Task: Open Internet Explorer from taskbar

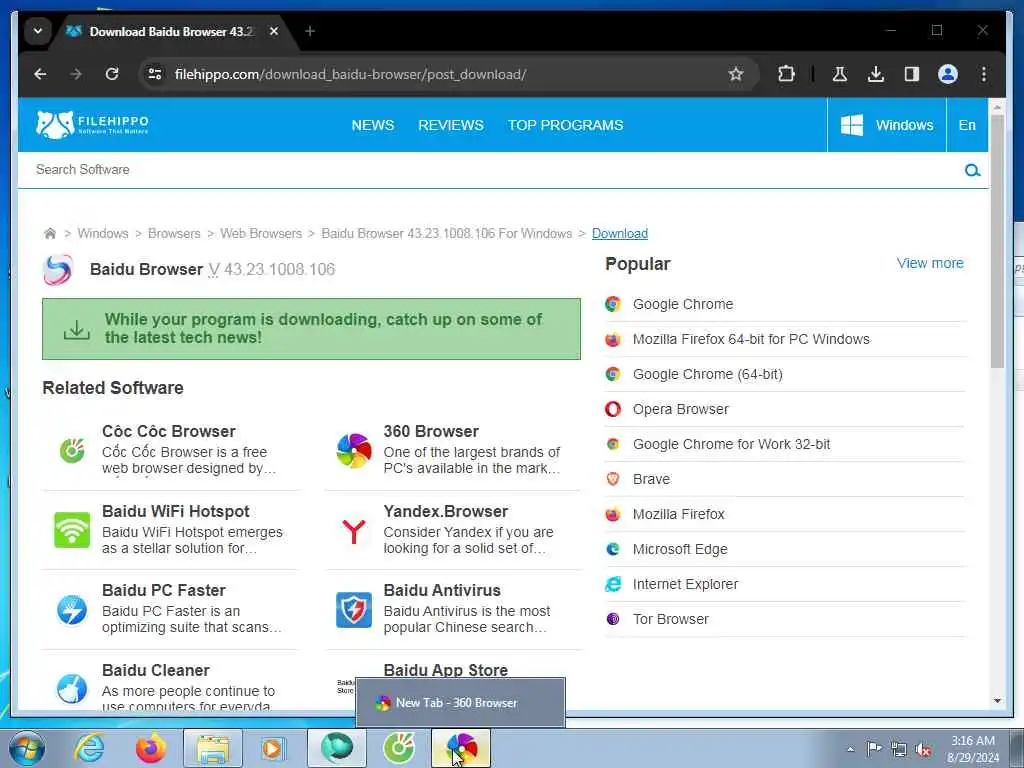Action: [88, 748]
